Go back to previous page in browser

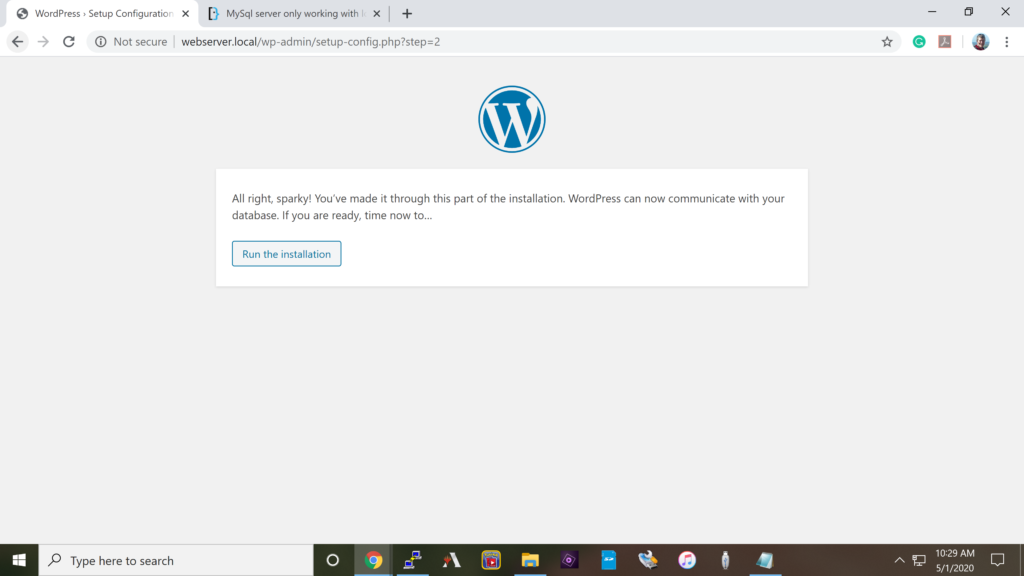point(18,42)
